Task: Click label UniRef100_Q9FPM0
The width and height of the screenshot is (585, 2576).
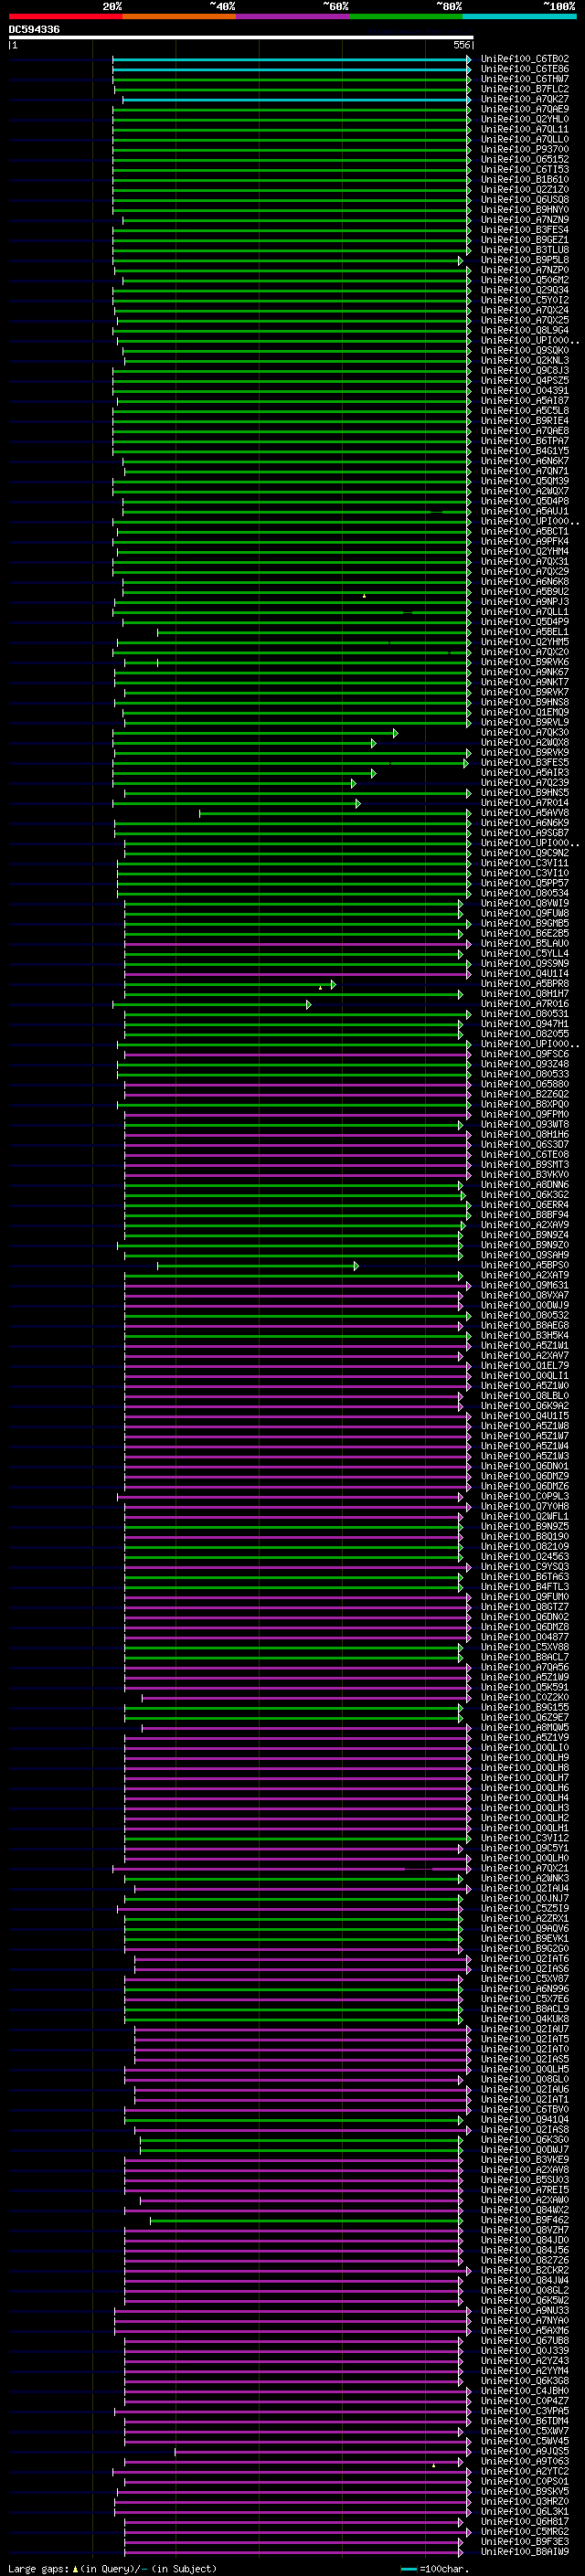Action: pyautogui.click(x=525, y=1114)
